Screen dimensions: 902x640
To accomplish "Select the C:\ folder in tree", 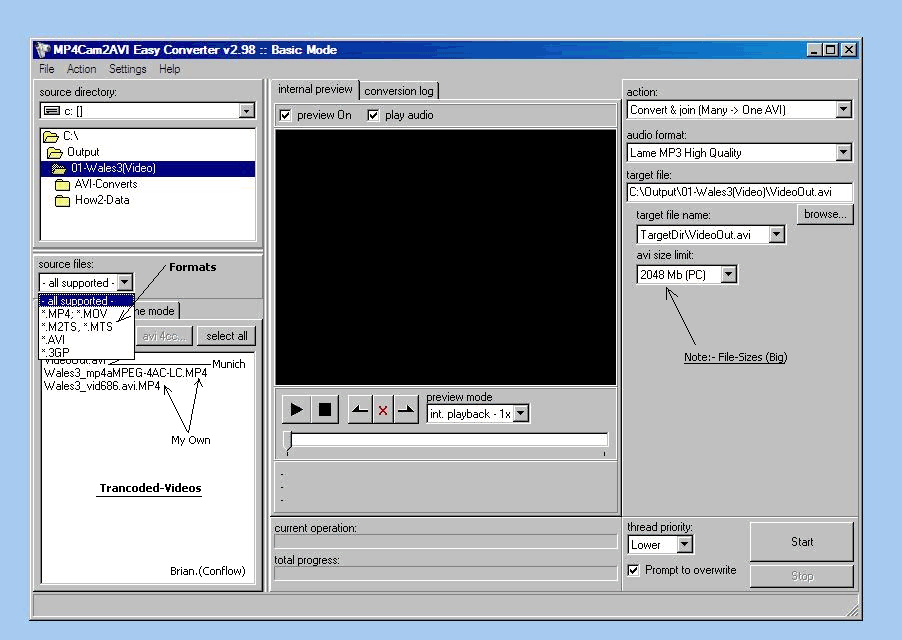I will [x=62, y=136].
